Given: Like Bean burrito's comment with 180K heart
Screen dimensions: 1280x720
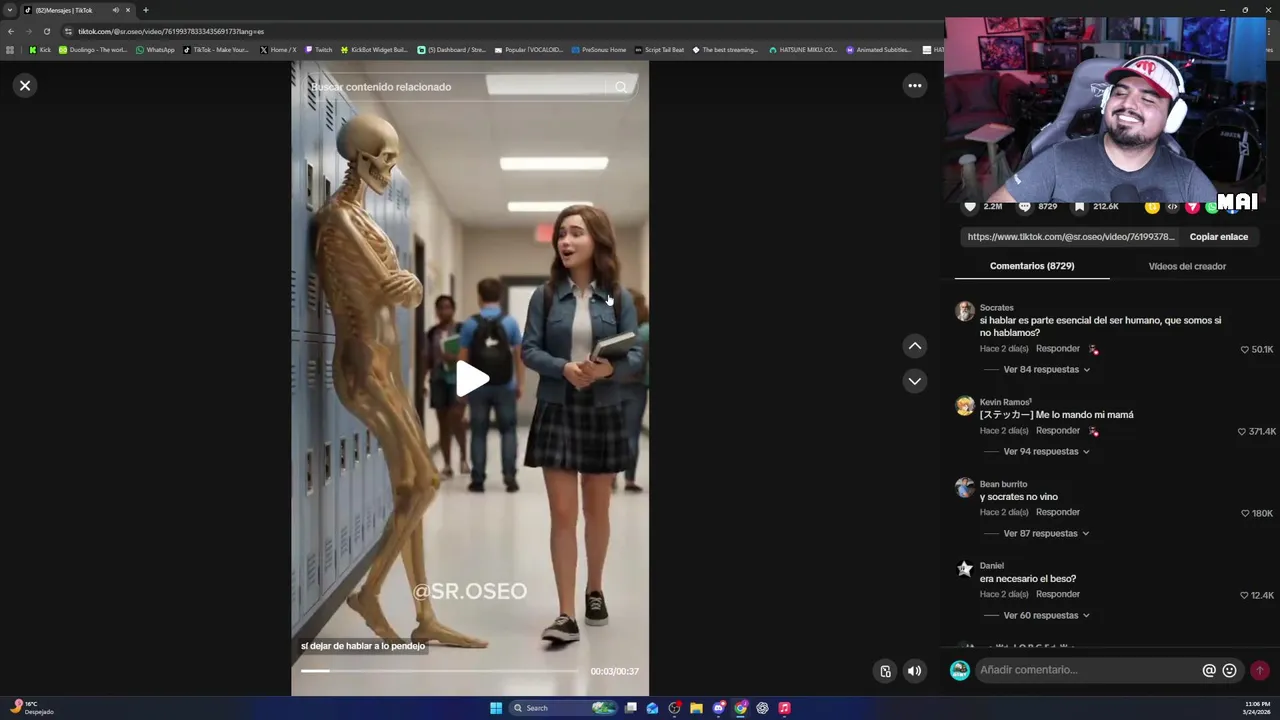Looking at the screenshot, I should pos(1245,514).
